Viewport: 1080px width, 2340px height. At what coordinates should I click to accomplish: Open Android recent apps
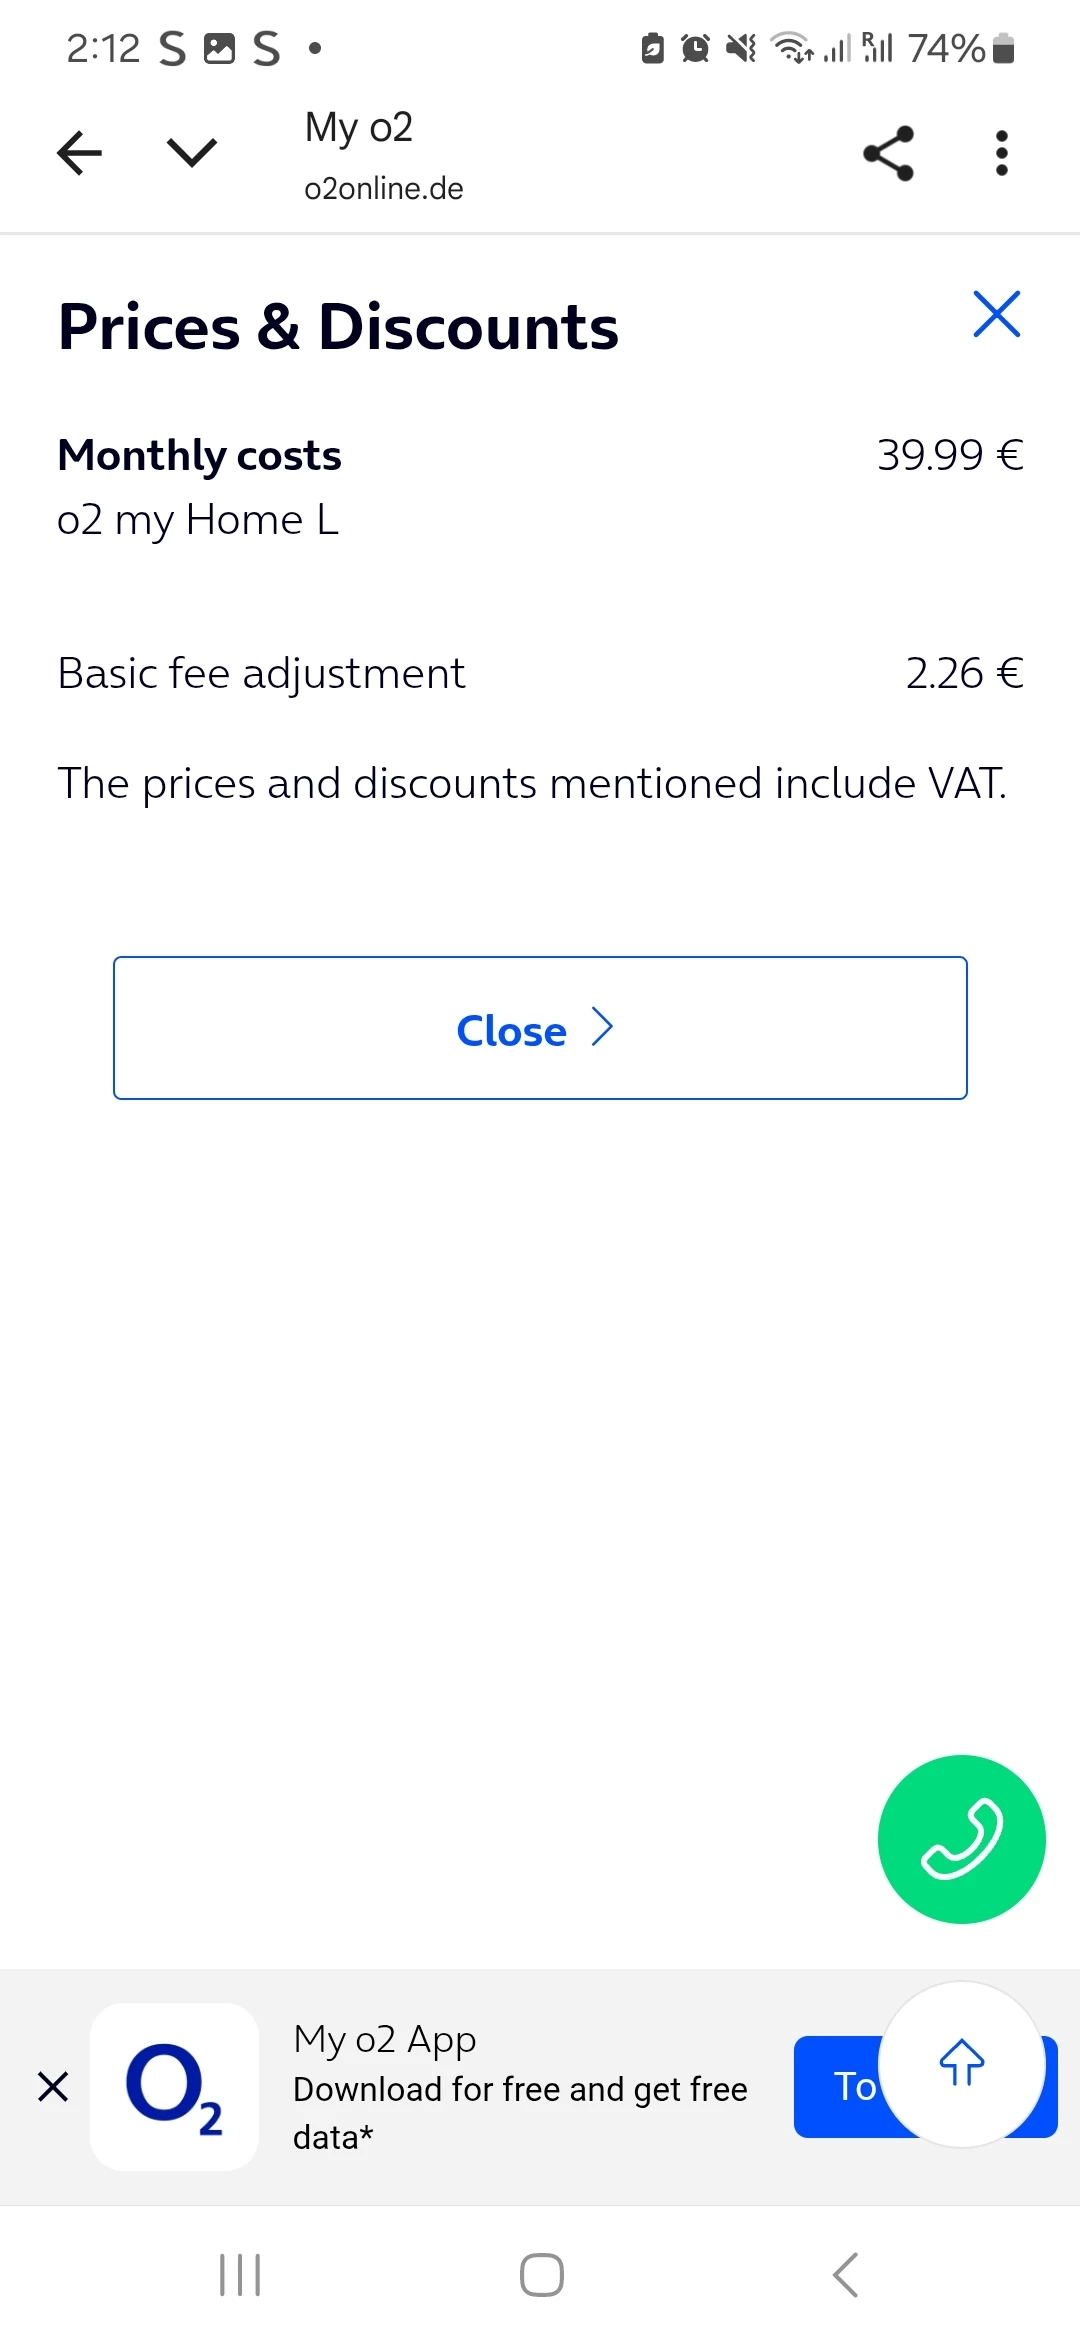pyautogui.click(x=240, y=2275)
